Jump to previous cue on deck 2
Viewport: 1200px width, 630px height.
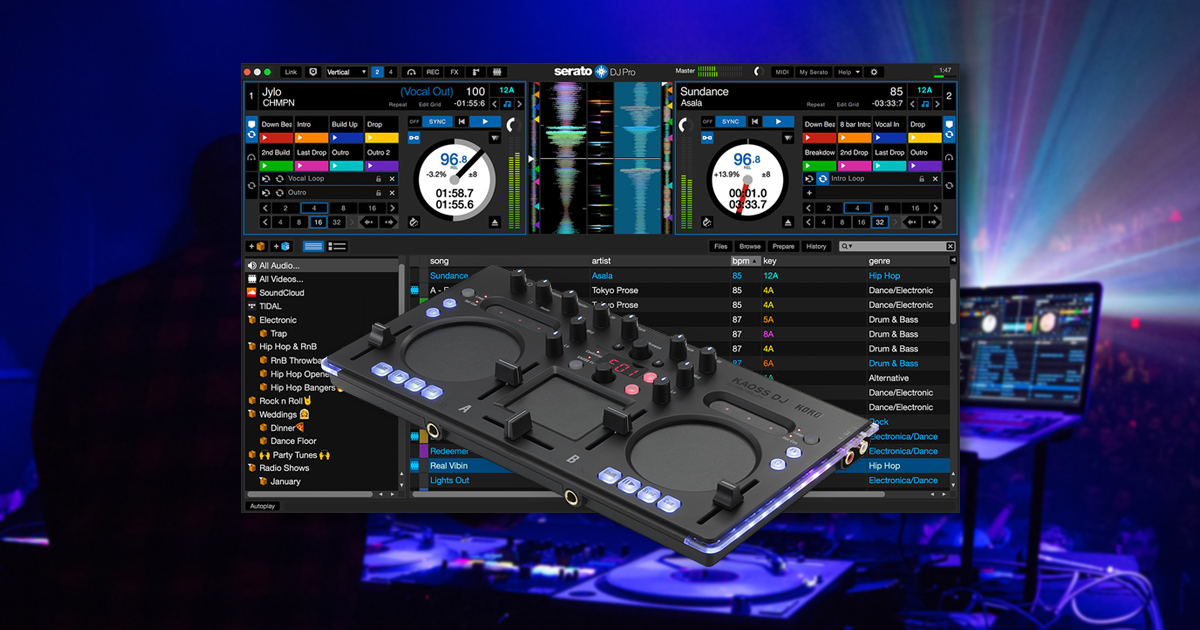pos(755,122)
